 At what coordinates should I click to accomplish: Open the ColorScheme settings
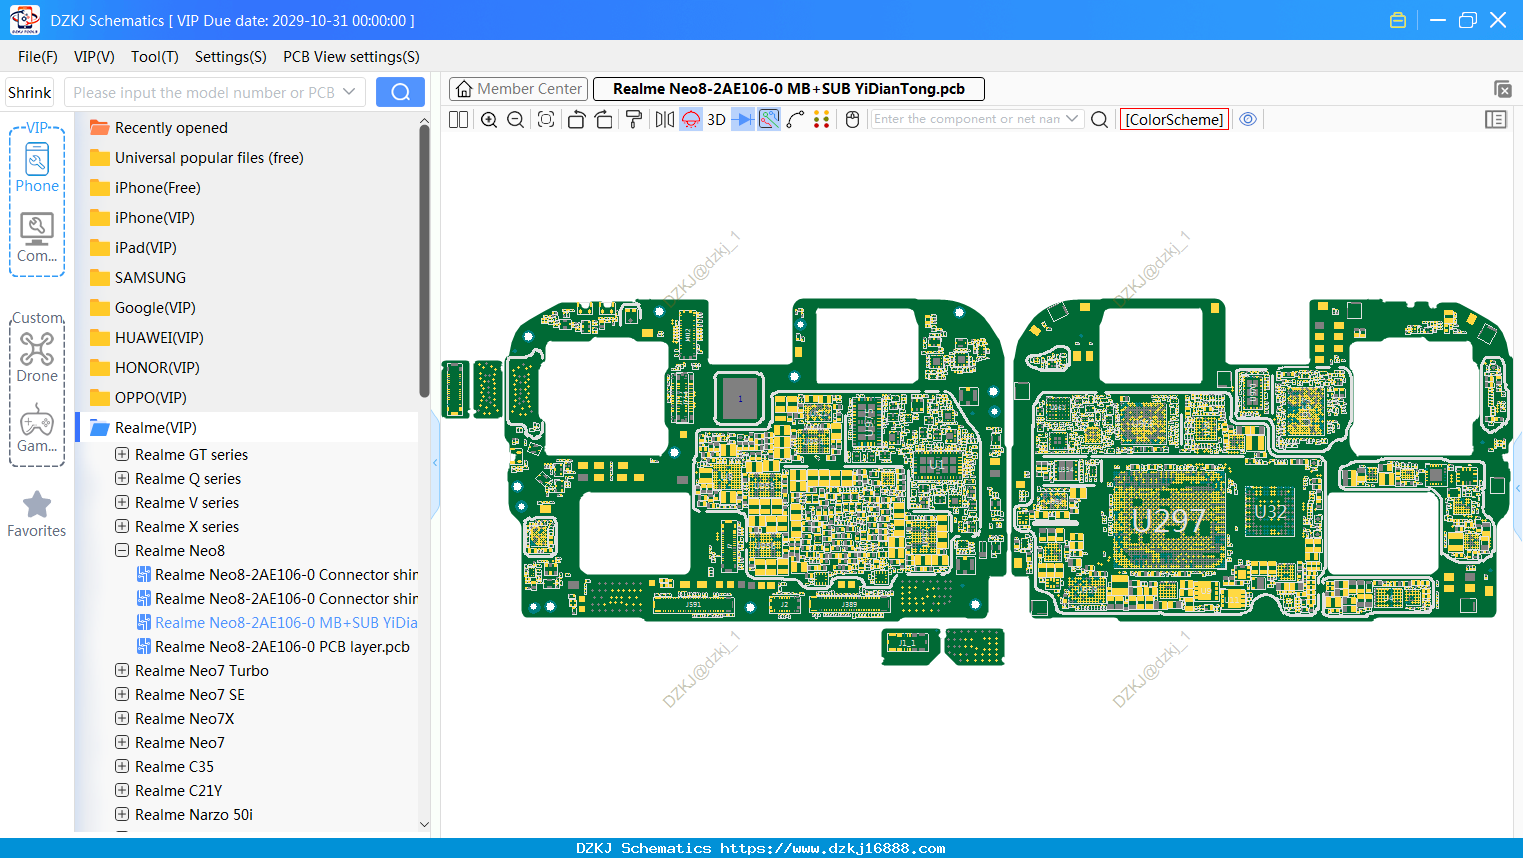1174,120
